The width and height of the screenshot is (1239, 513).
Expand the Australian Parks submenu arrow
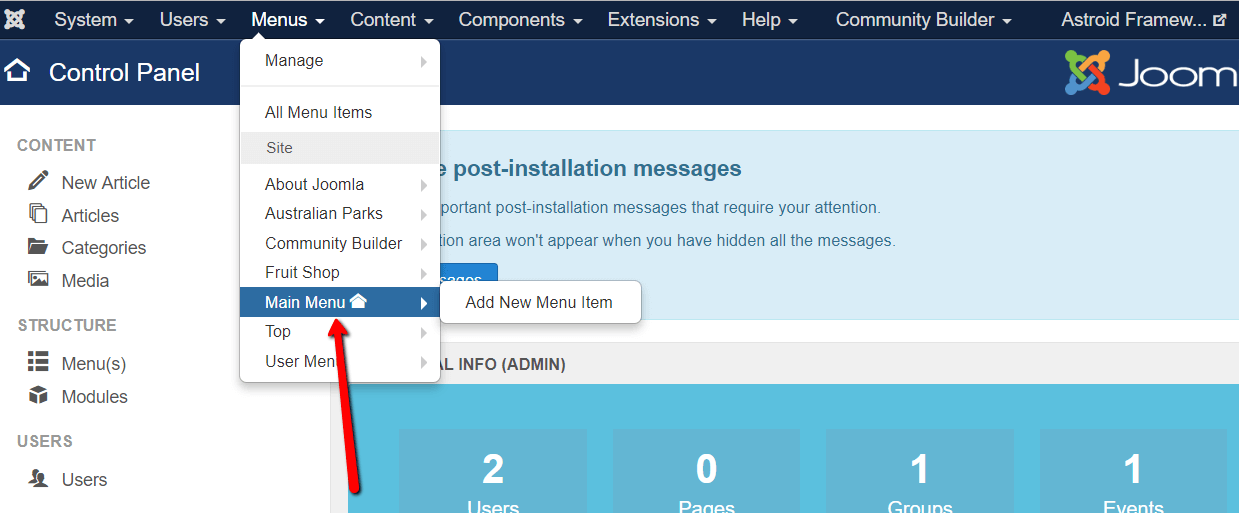coord(424,214)
